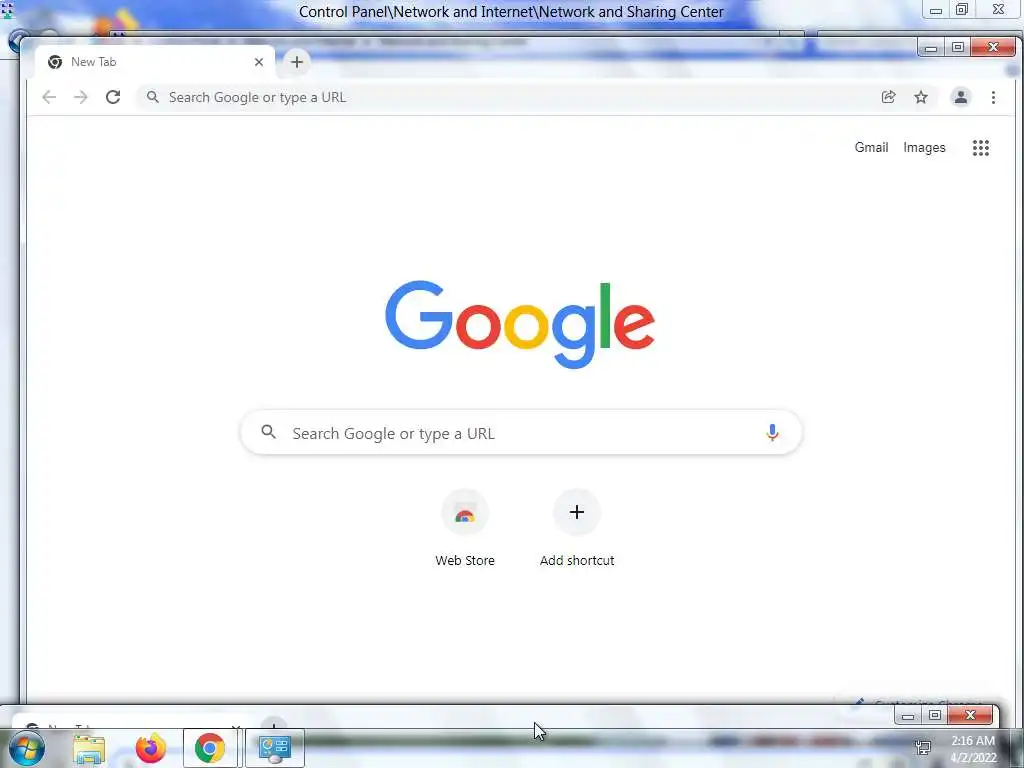The image size is (1024, 768).
Task: Open a new tab with the plus button
Action: (x=296, y=62)
